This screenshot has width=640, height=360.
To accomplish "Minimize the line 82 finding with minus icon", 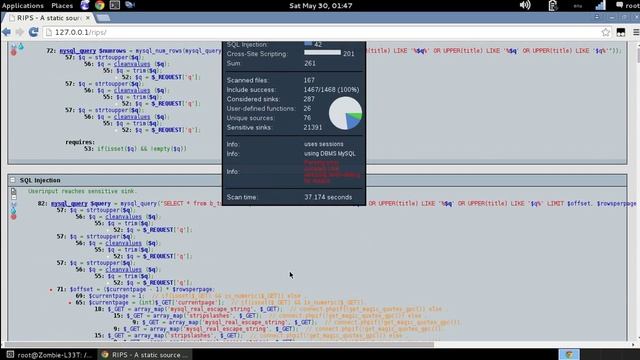I will pos(13,198).
